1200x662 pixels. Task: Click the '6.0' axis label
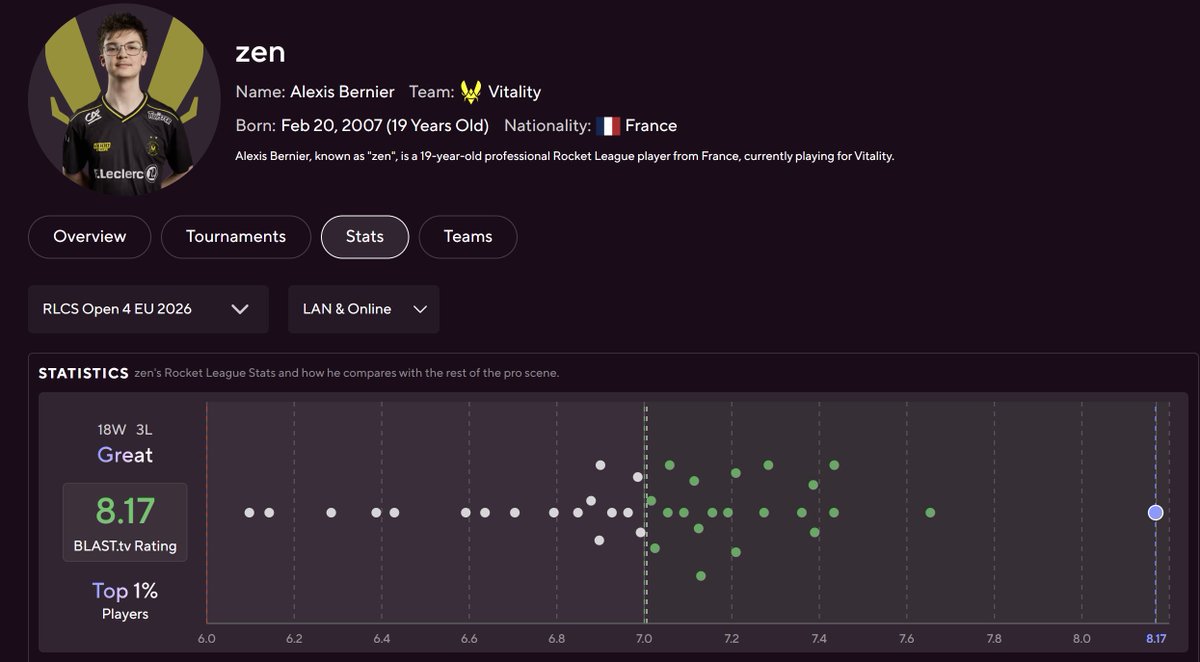(206, 638)
